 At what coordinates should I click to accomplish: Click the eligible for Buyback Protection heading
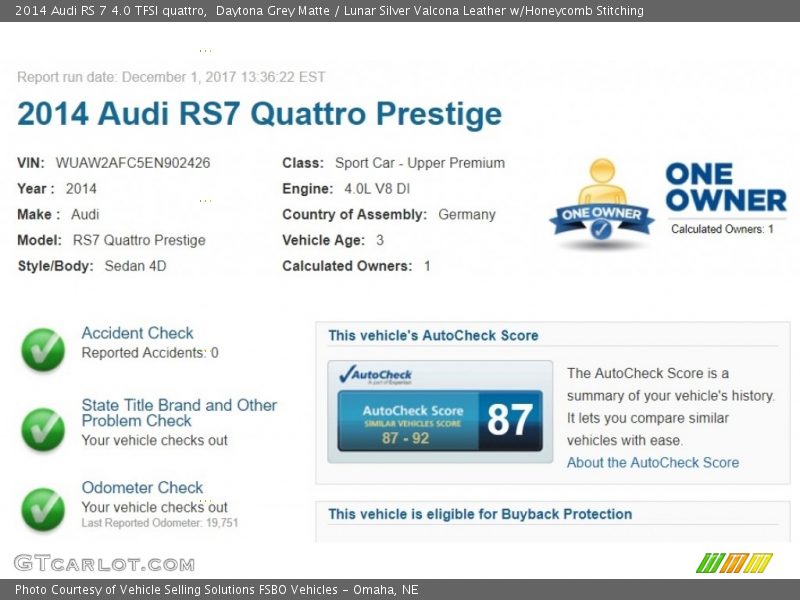[x=480, y=514]
